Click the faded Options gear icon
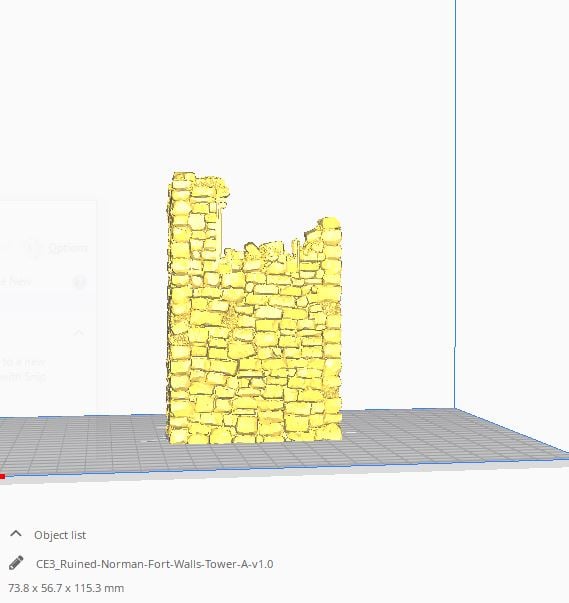Image resolution: width=569 pixels, height=603 pixels. 34,248
